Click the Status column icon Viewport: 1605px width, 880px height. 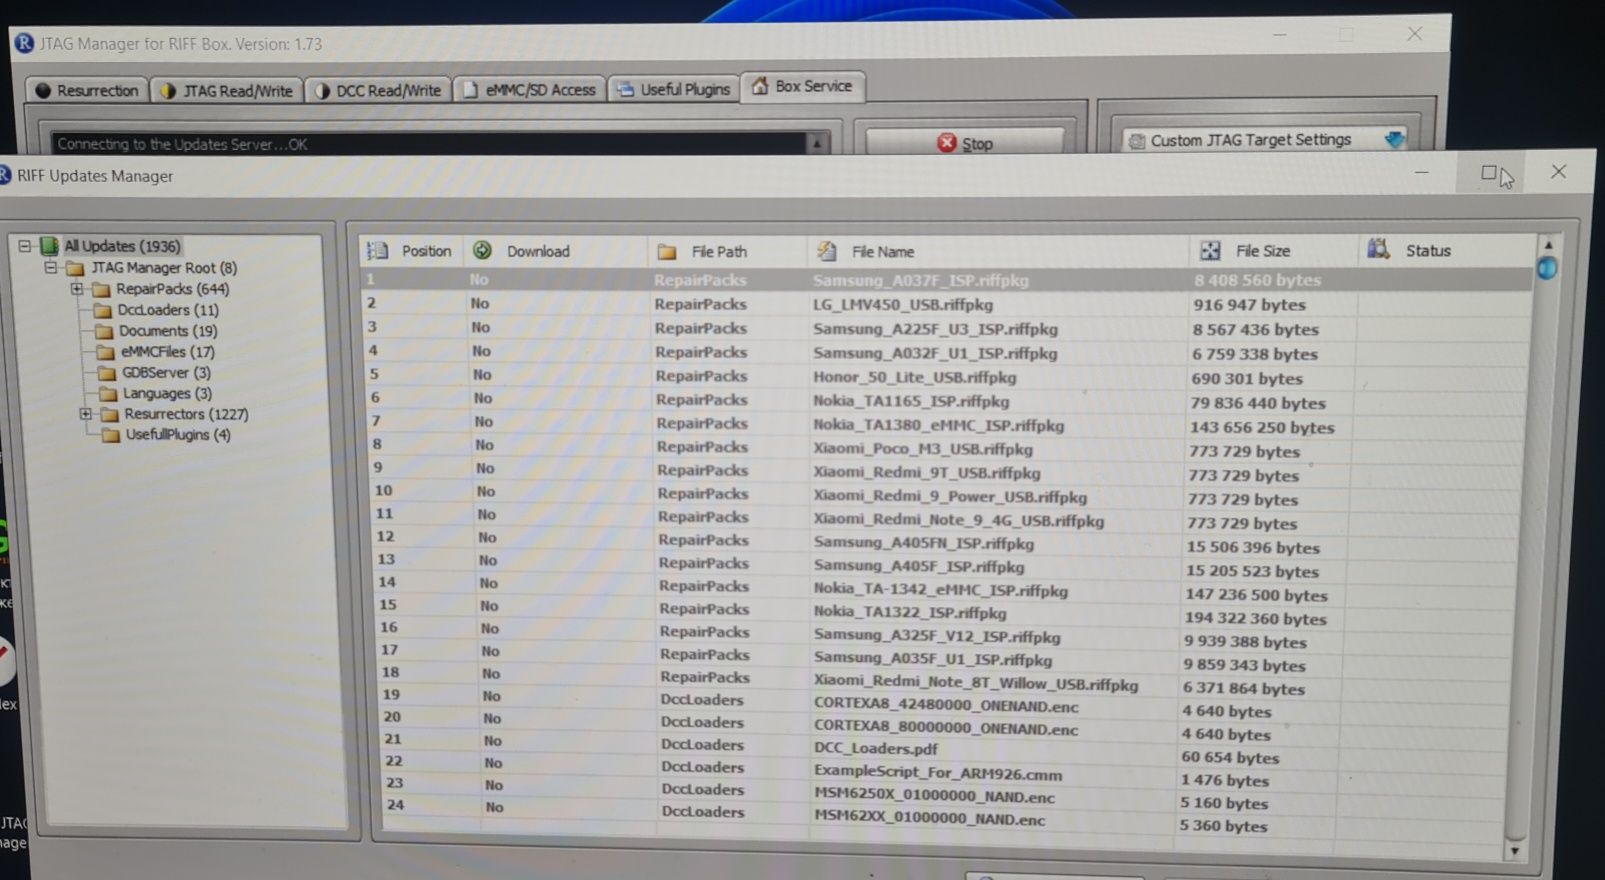(1379, 249)
